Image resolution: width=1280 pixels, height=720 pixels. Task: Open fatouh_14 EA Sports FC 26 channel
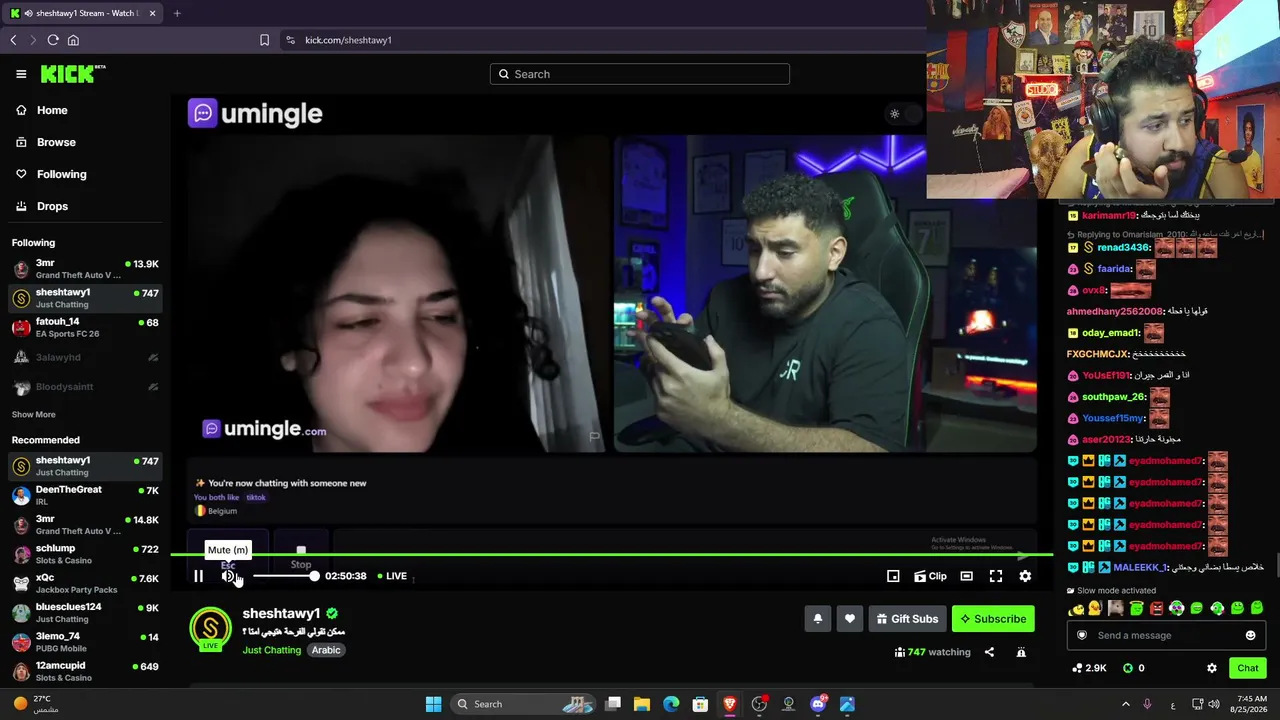click(85, 327)
